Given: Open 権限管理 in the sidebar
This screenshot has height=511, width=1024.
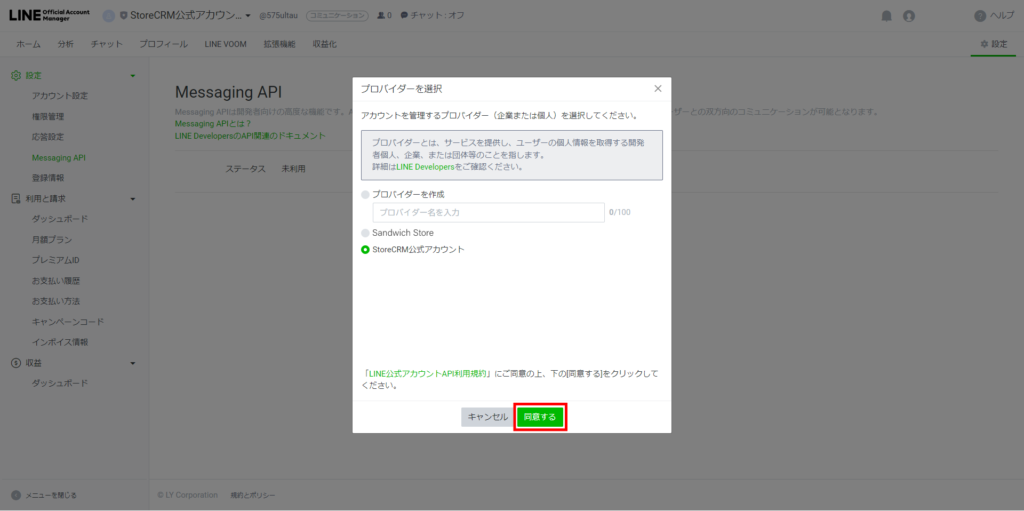Looking at the screenshot, I should (x=48, y=117).
